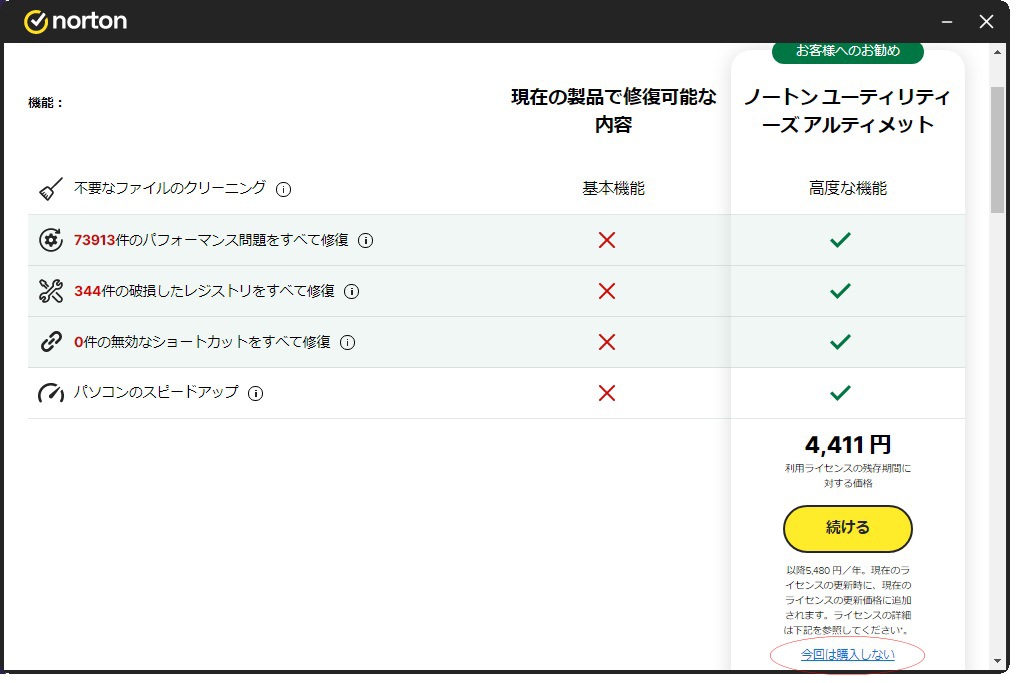
Task: Click the 高度な機能 cell
Action: point(847,188)
